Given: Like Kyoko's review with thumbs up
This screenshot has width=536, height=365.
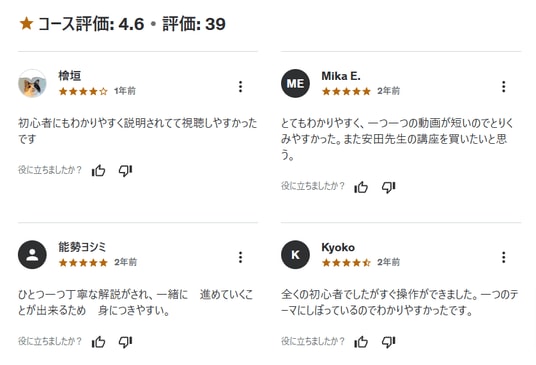Looking at the screenshot, I should coord(361,341).
